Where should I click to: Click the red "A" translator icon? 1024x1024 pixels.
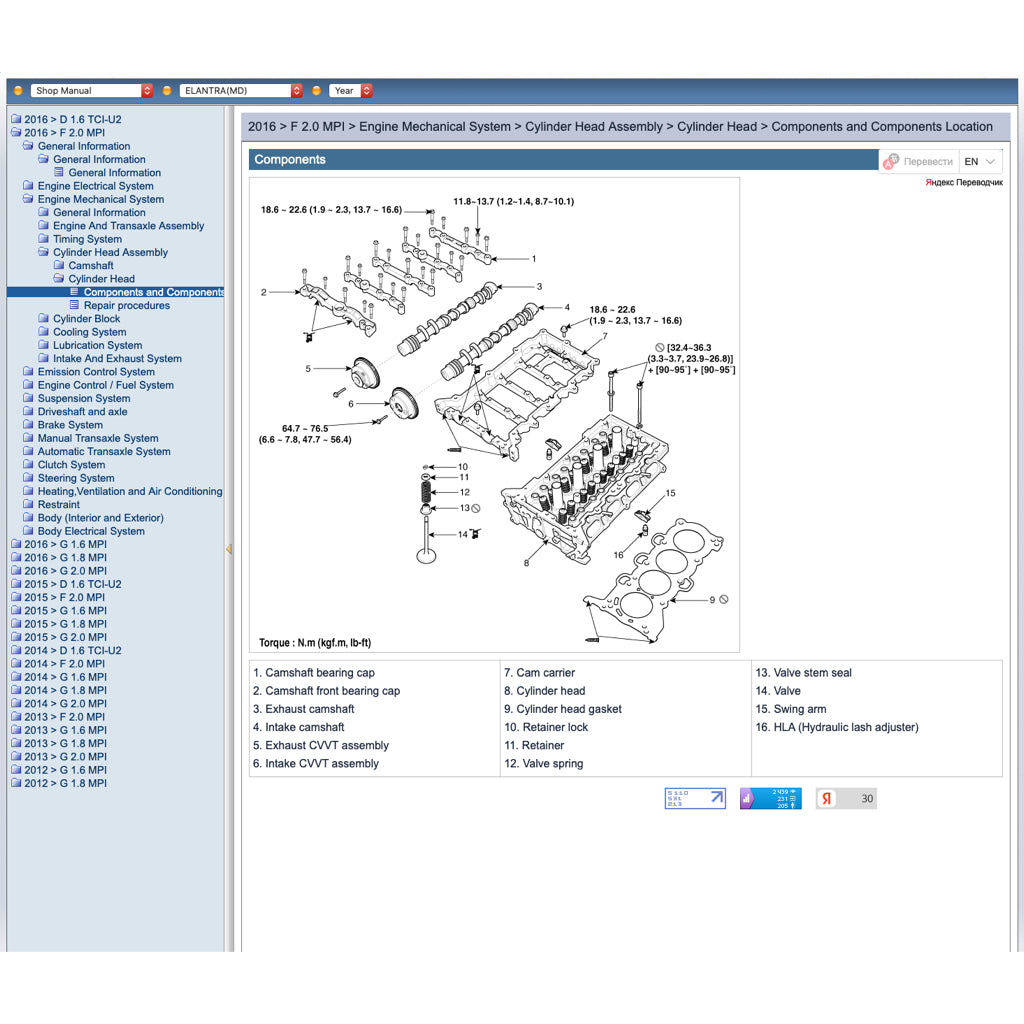coord(888,163)
